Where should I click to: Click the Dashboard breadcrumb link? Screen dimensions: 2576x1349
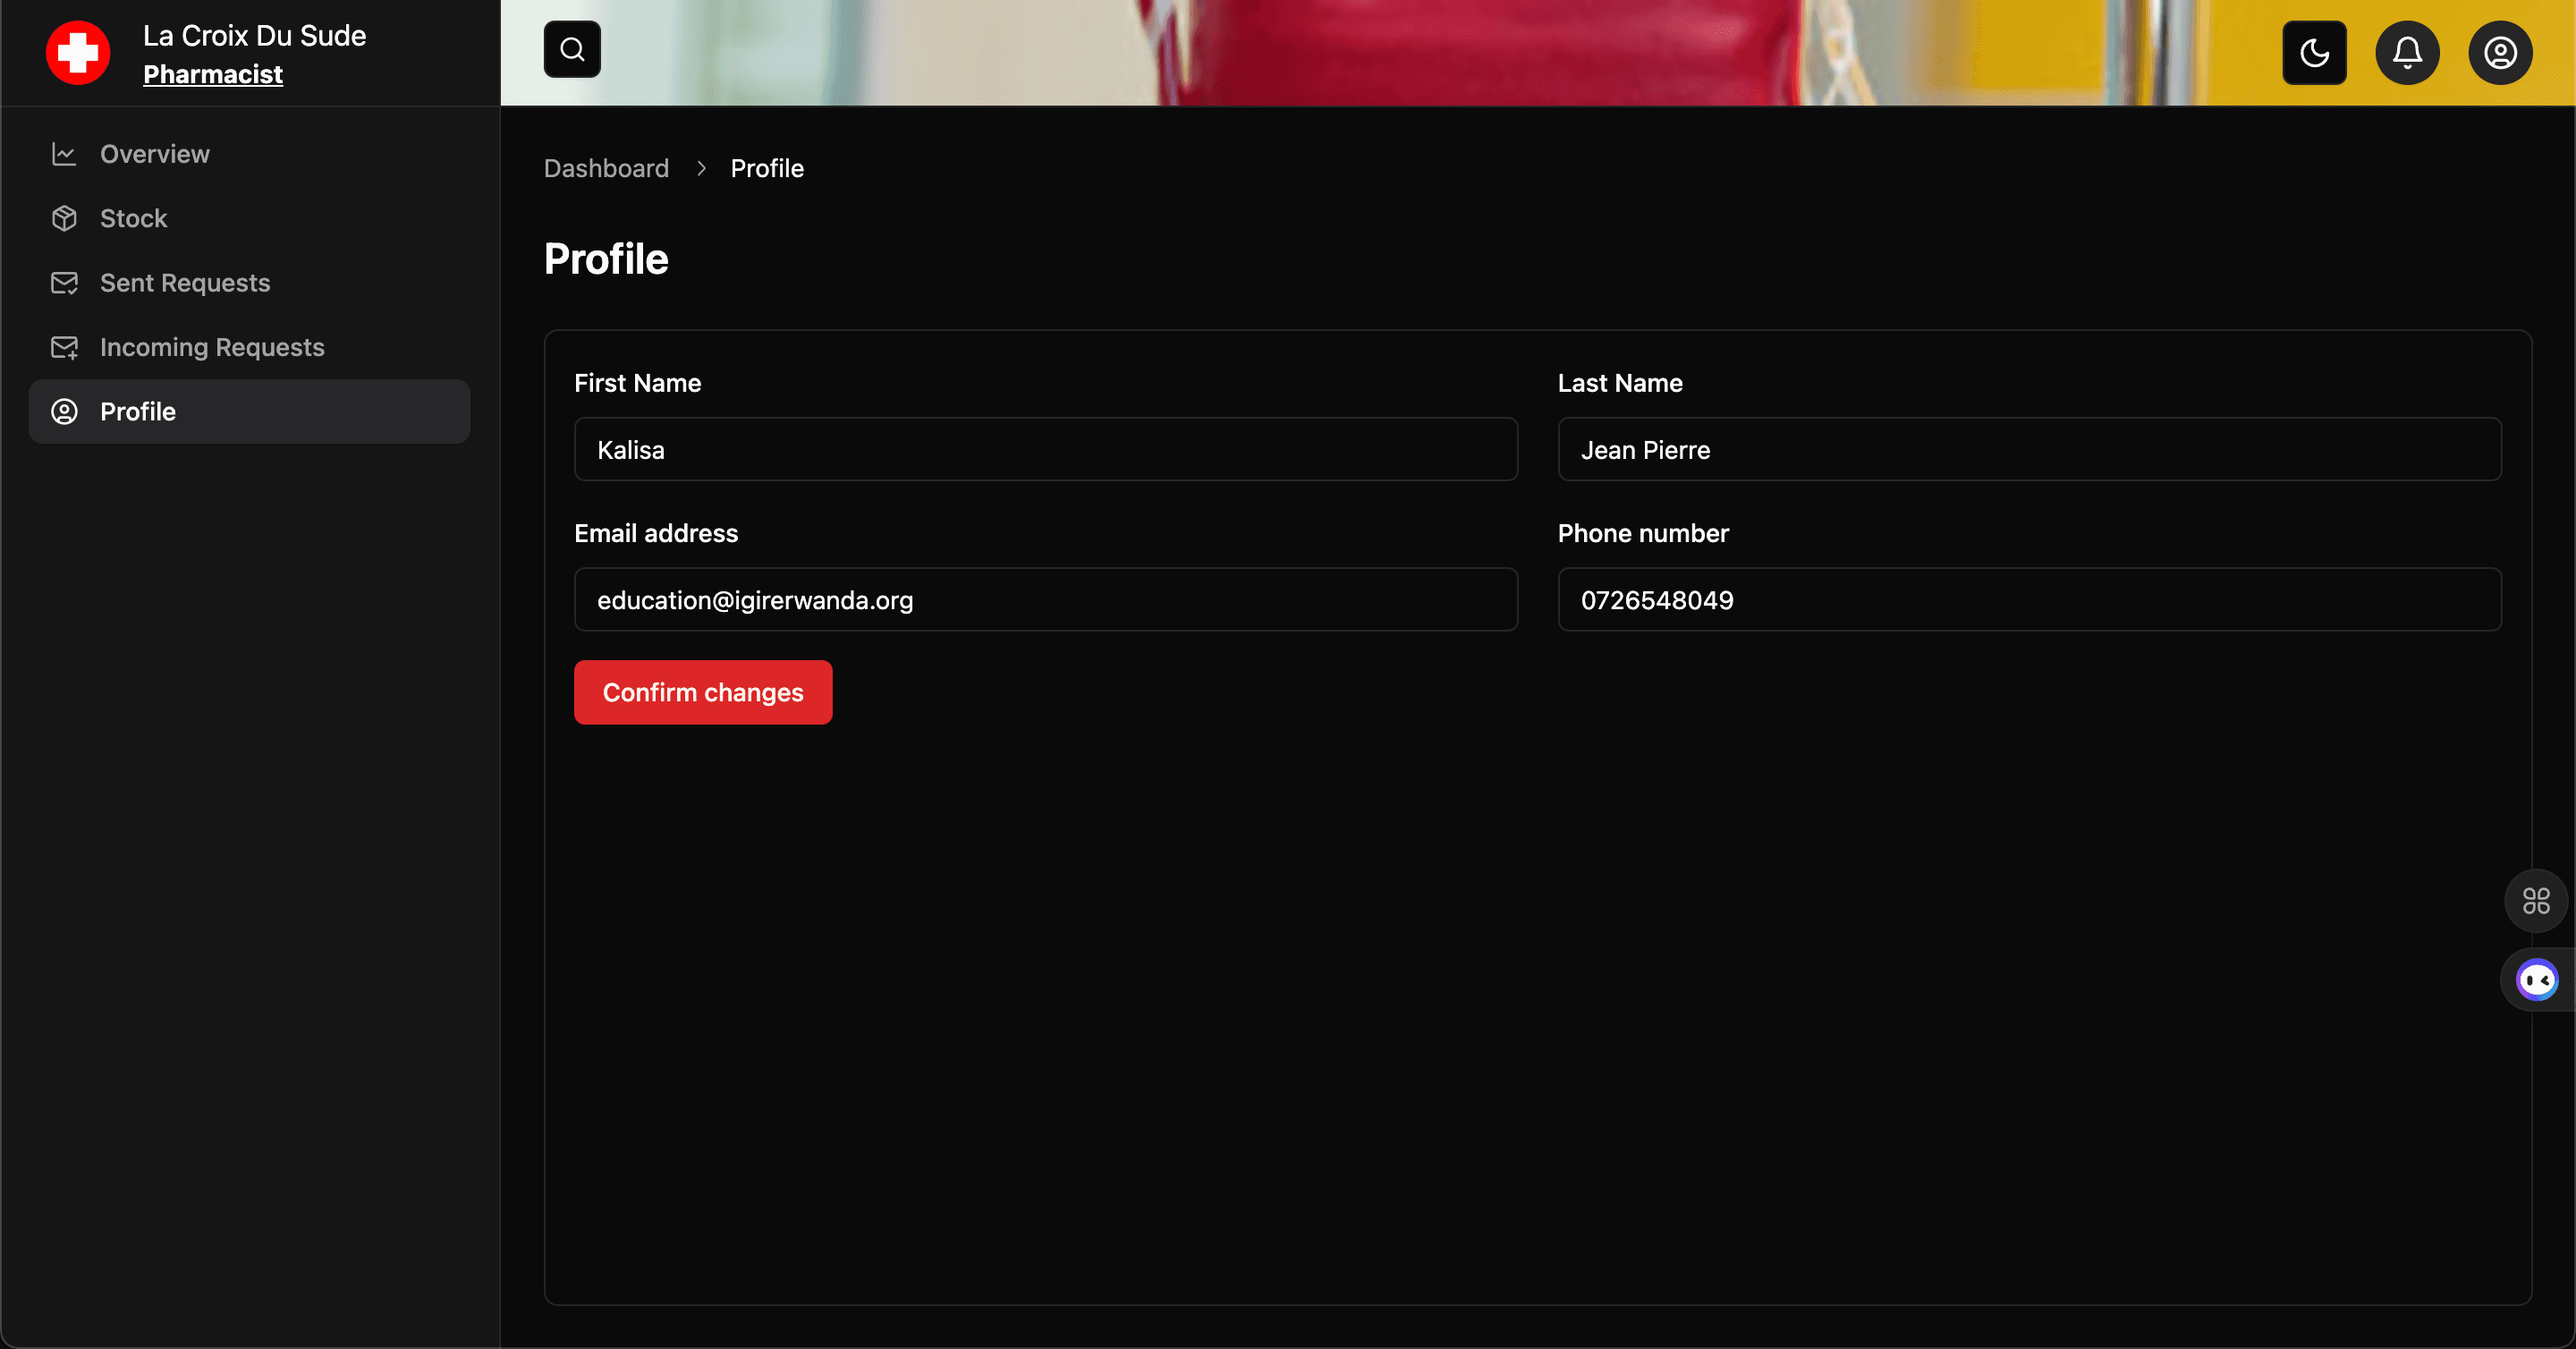click(606, 168)
